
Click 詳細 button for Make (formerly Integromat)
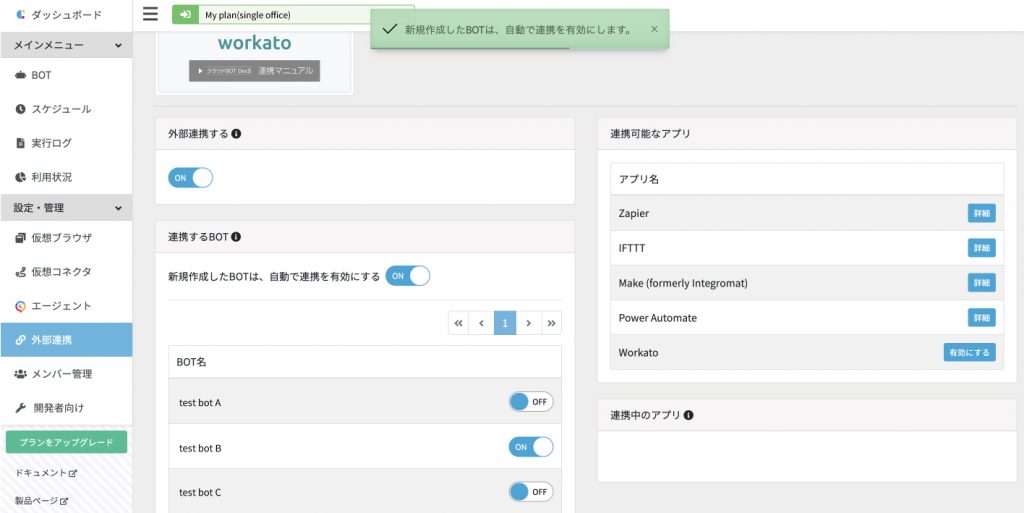pos(982,283)
